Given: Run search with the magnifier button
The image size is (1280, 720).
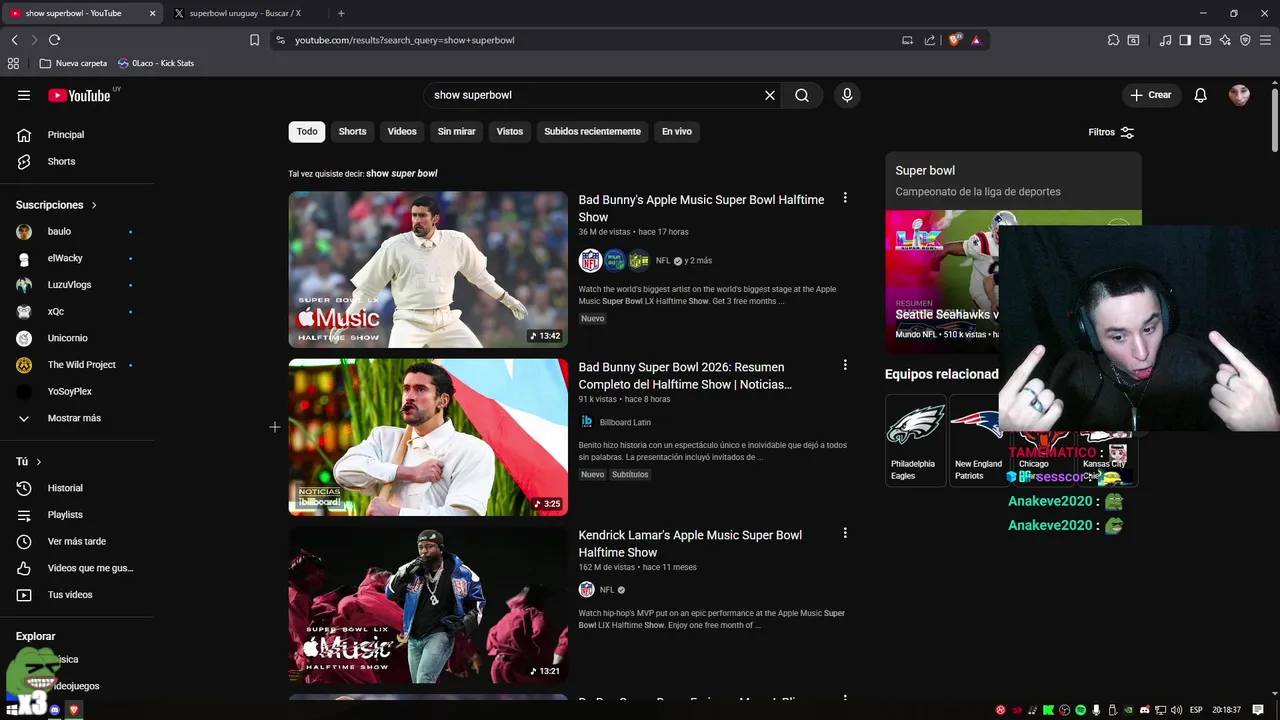Looking at the screenshot, I should [802, 95].
